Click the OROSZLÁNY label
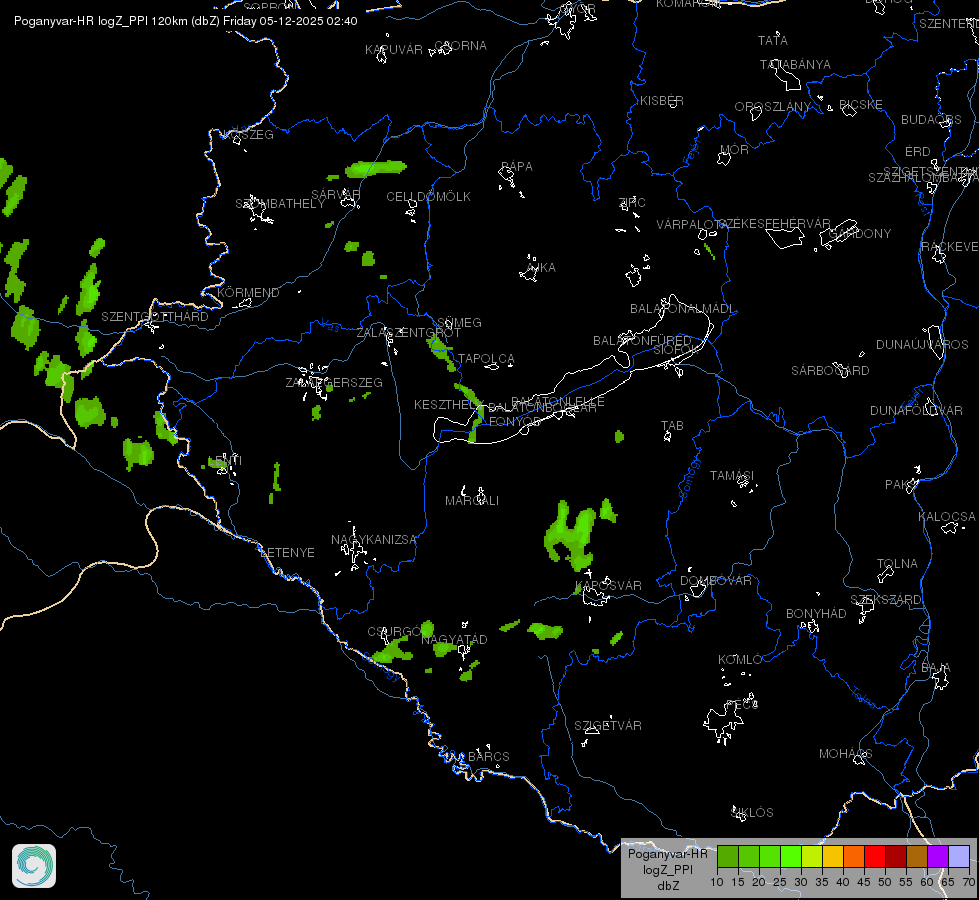979x900 pixels. pyautogui.click(x=772, y=107)
